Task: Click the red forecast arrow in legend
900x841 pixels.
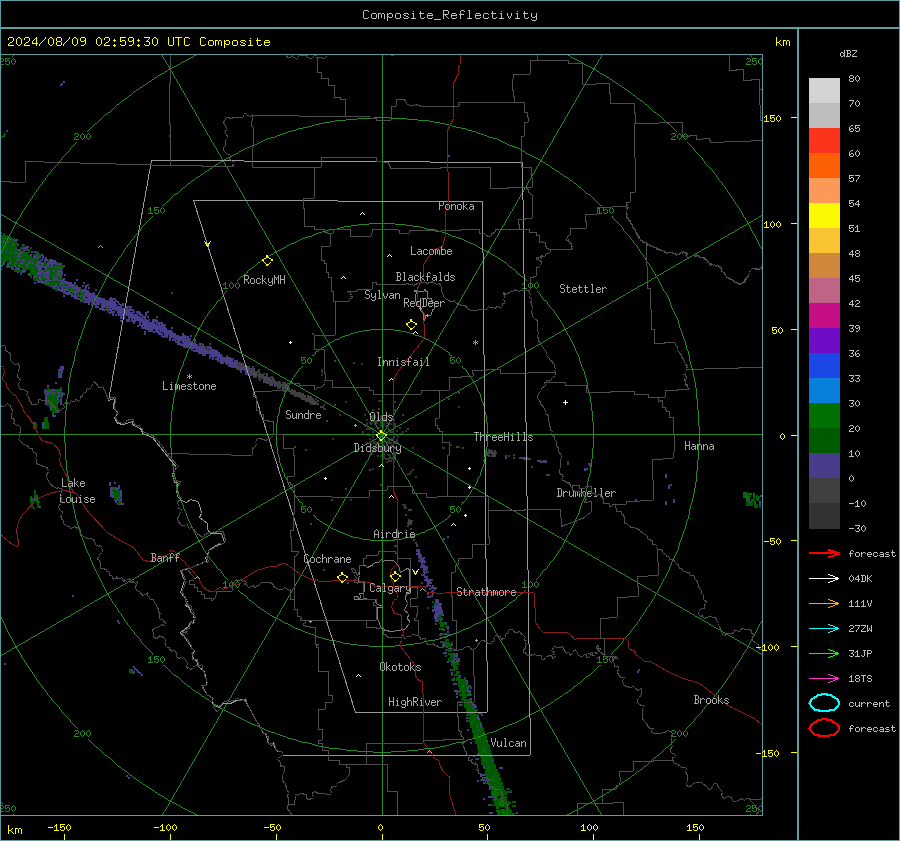Action: [x=824, y=553]
